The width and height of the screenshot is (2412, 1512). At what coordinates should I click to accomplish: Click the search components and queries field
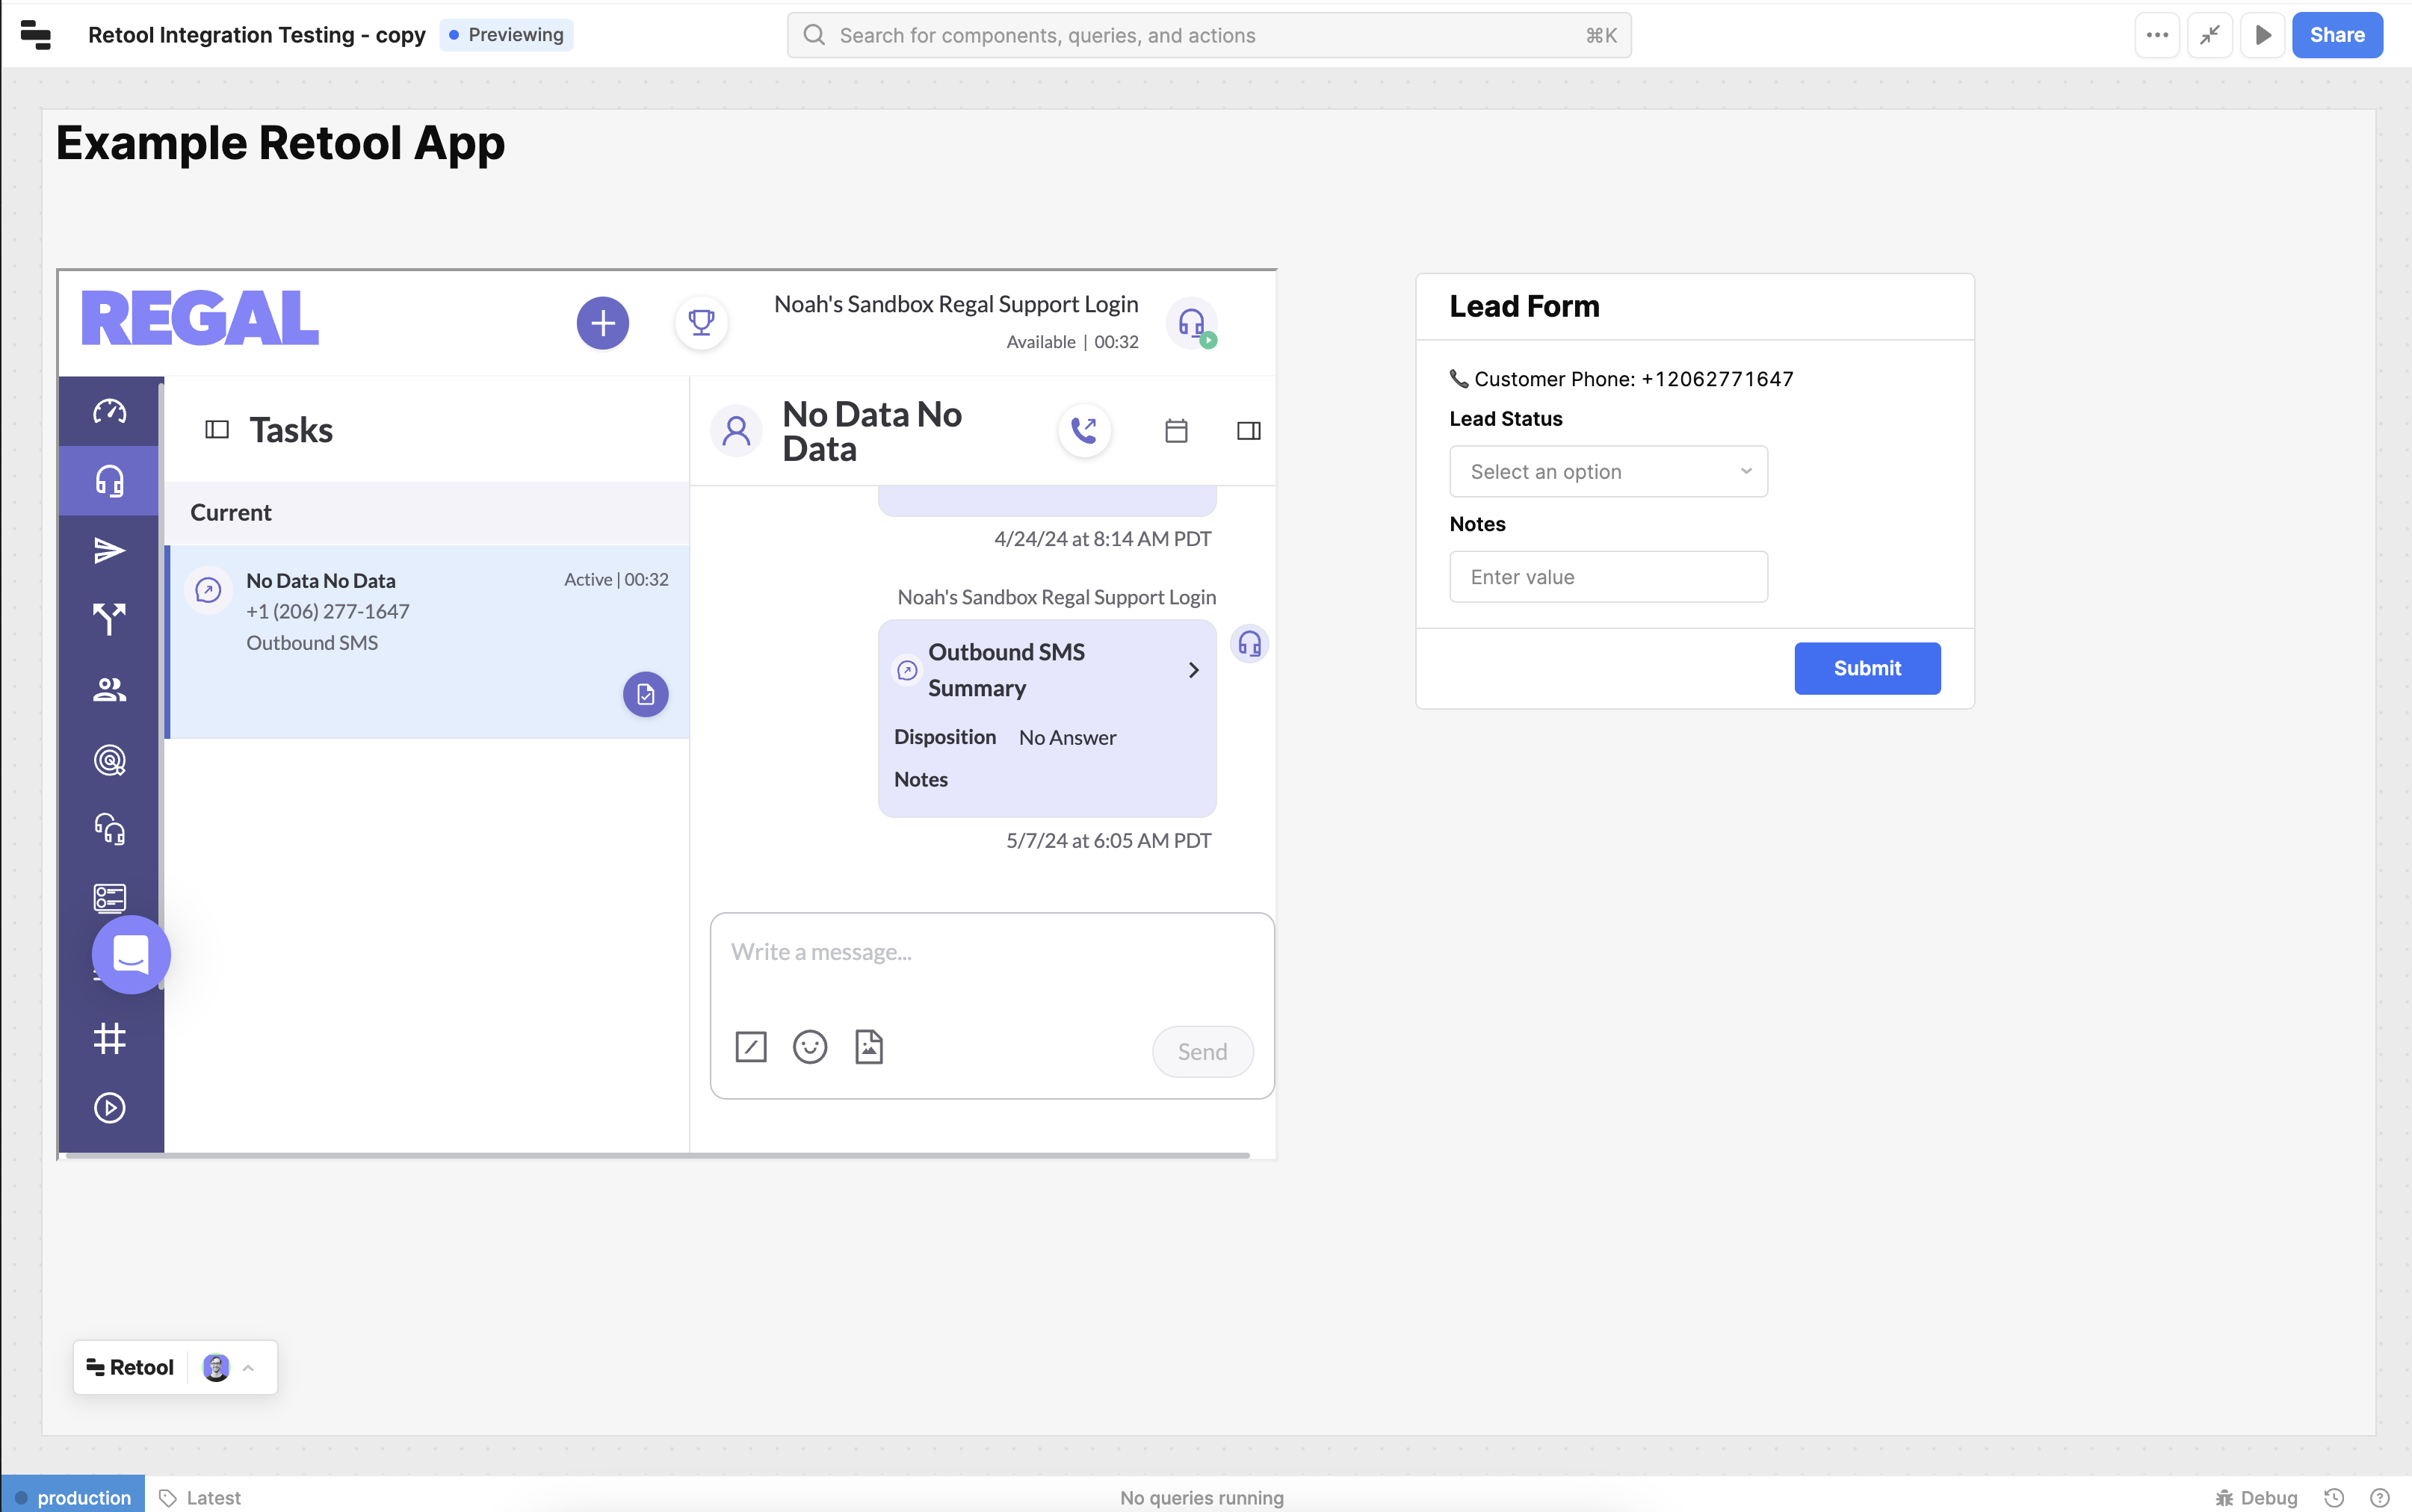(x=1208, y=35)
